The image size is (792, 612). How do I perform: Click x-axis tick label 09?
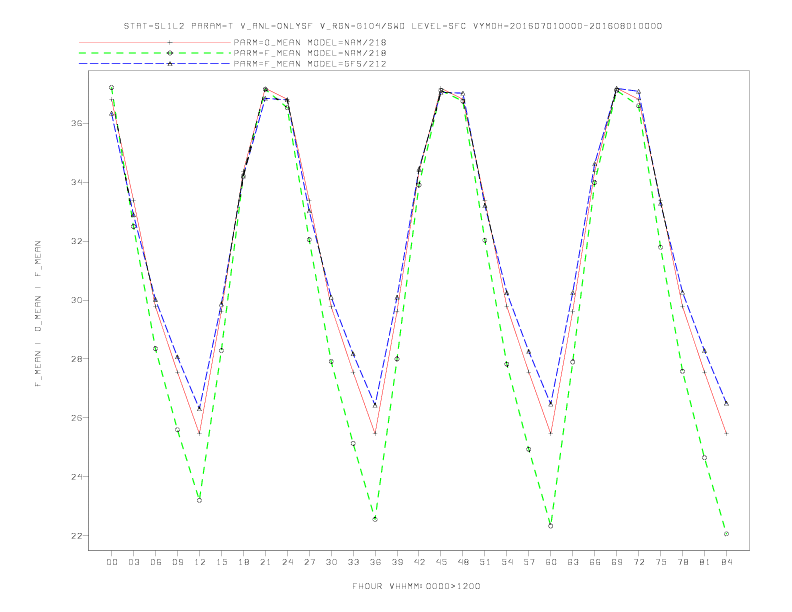(177, 562)
